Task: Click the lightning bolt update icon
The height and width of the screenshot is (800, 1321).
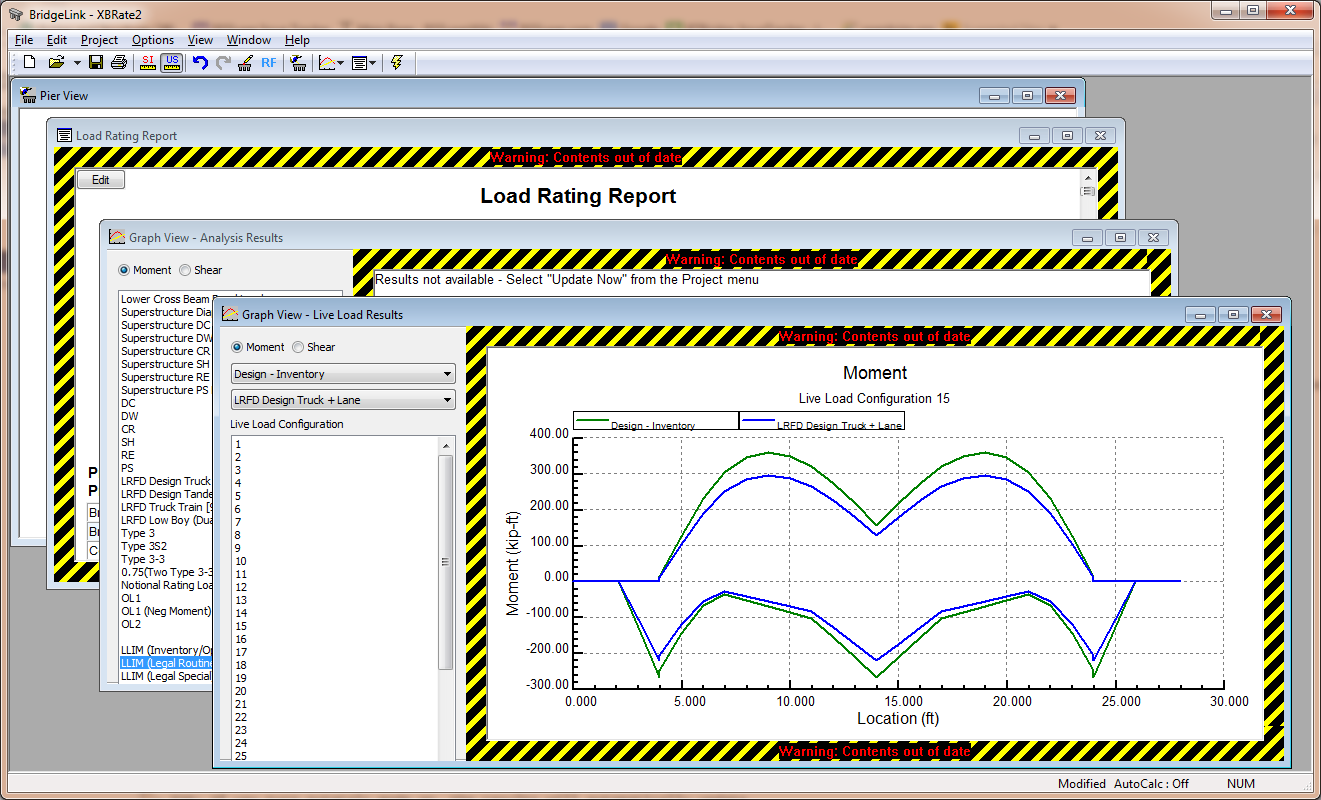Action: (397, 63)
